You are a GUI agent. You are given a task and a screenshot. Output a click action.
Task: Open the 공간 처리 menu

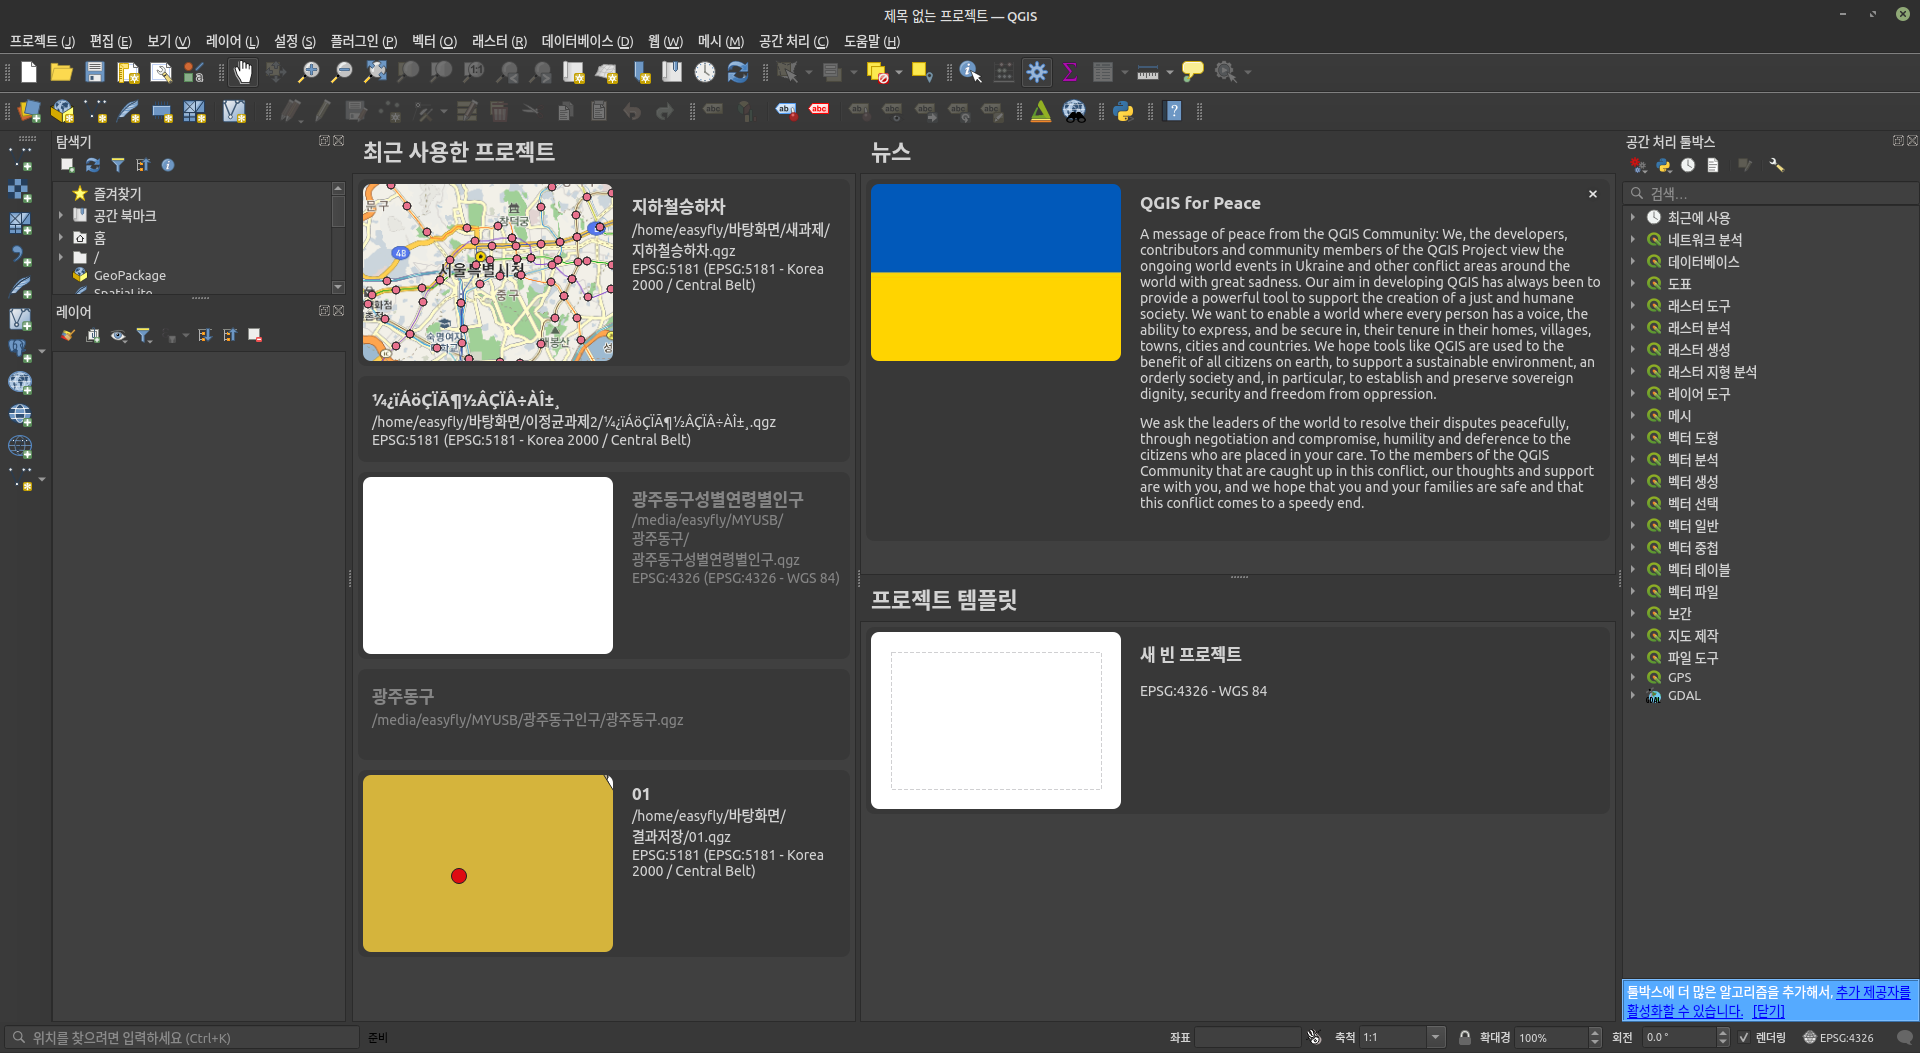point(793,41)
